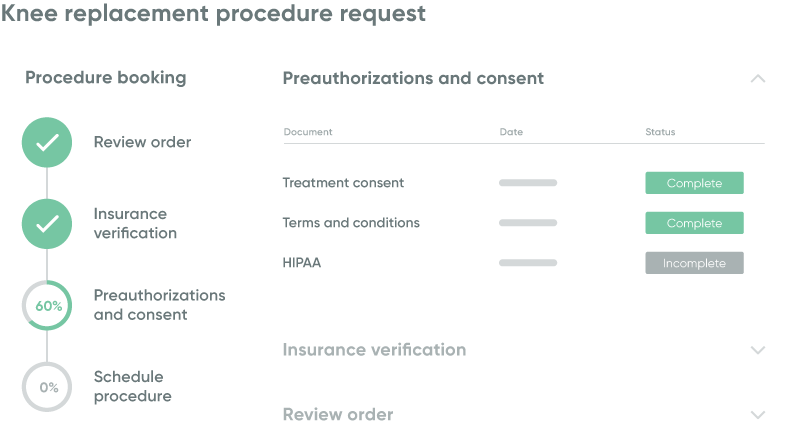Screen dimensions: 792x445
Task: Click the Incomplete status for HIPAA
Action: 694,263
